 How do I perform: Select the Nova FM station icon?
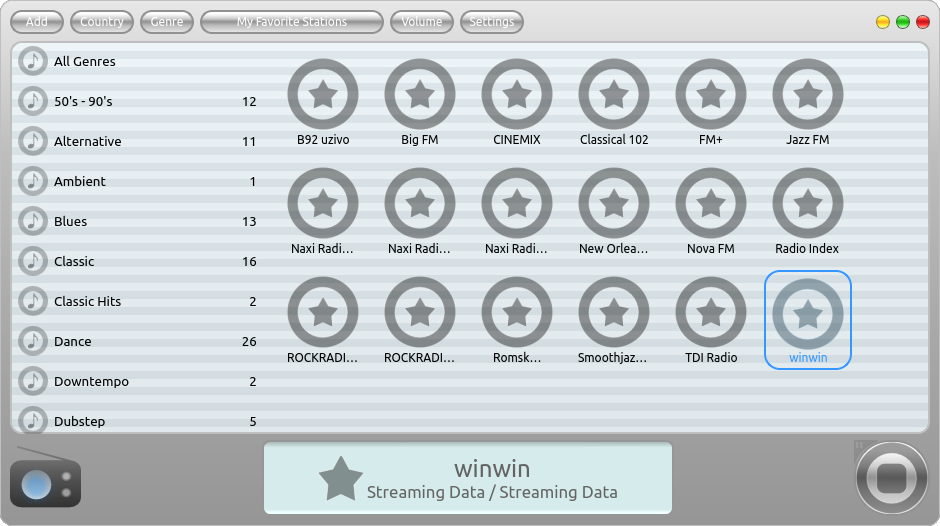coord(711,203)
